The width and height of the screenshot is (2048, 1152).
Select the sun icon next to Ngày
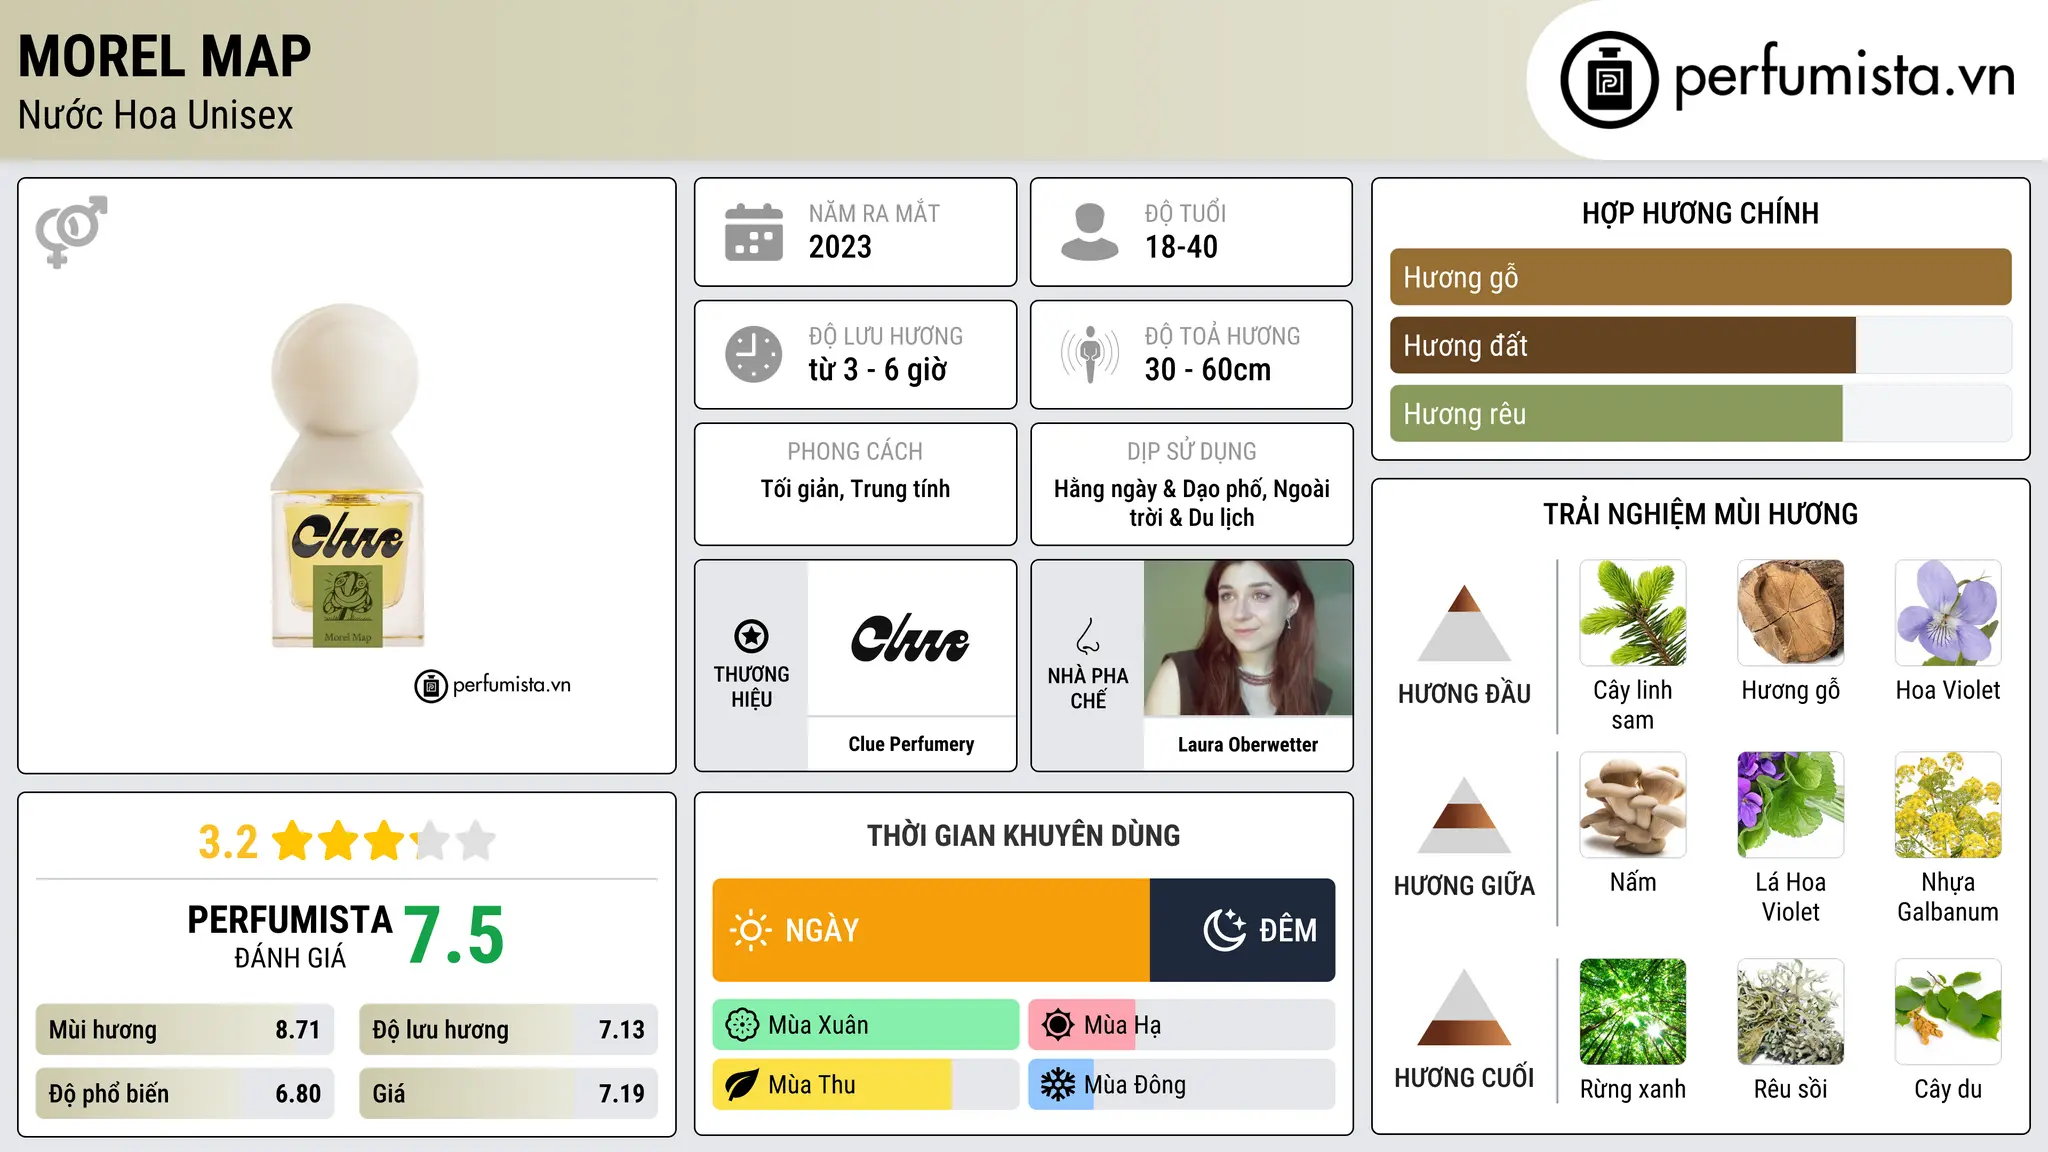(751, 930)
